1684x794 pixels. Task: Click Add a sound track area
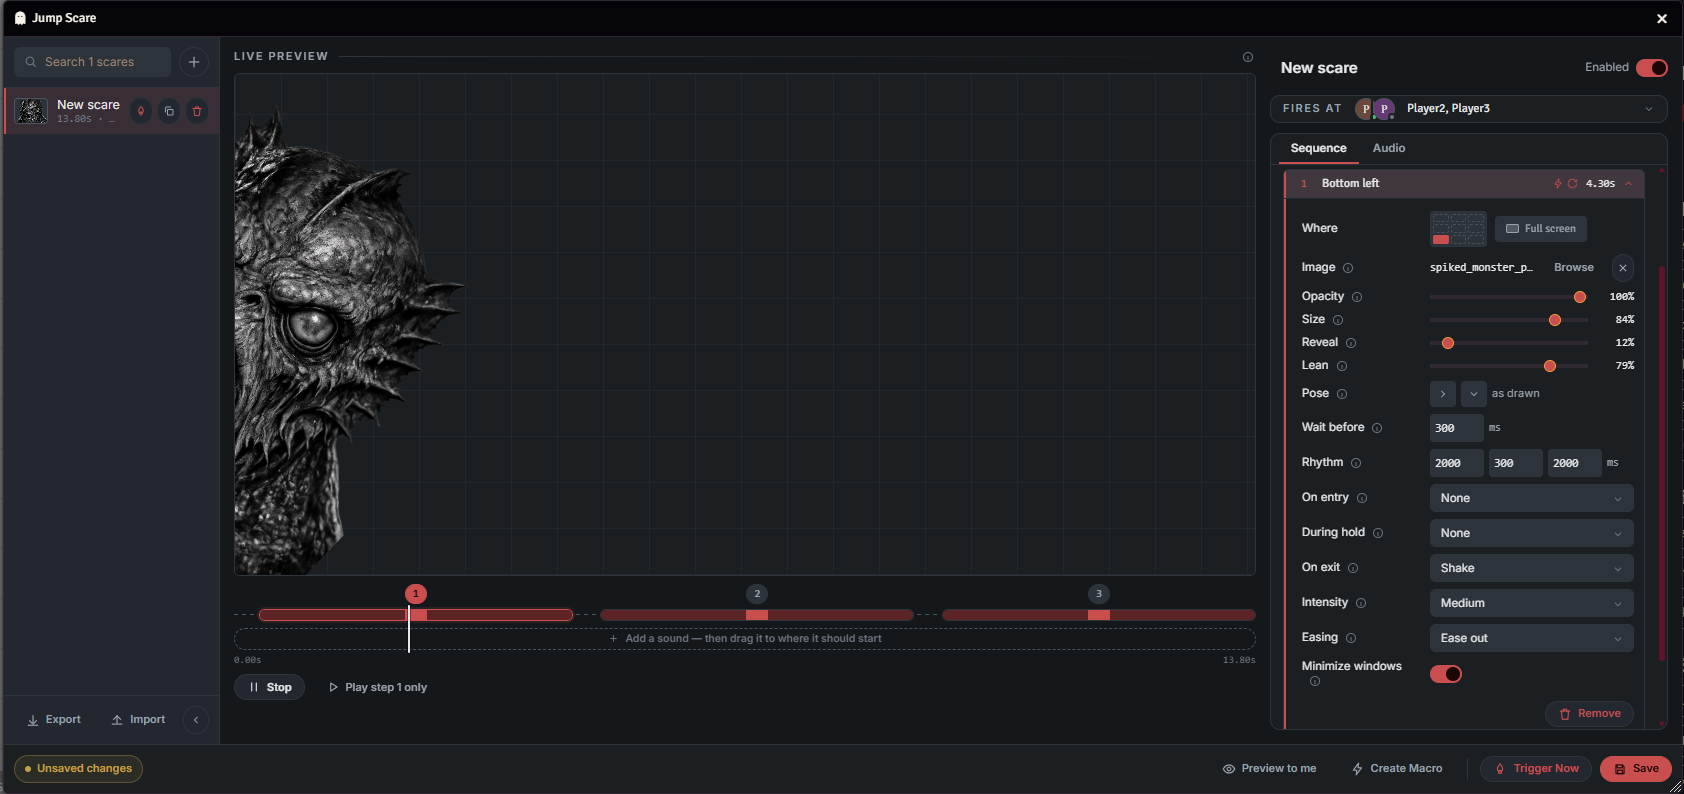[745, 639]
